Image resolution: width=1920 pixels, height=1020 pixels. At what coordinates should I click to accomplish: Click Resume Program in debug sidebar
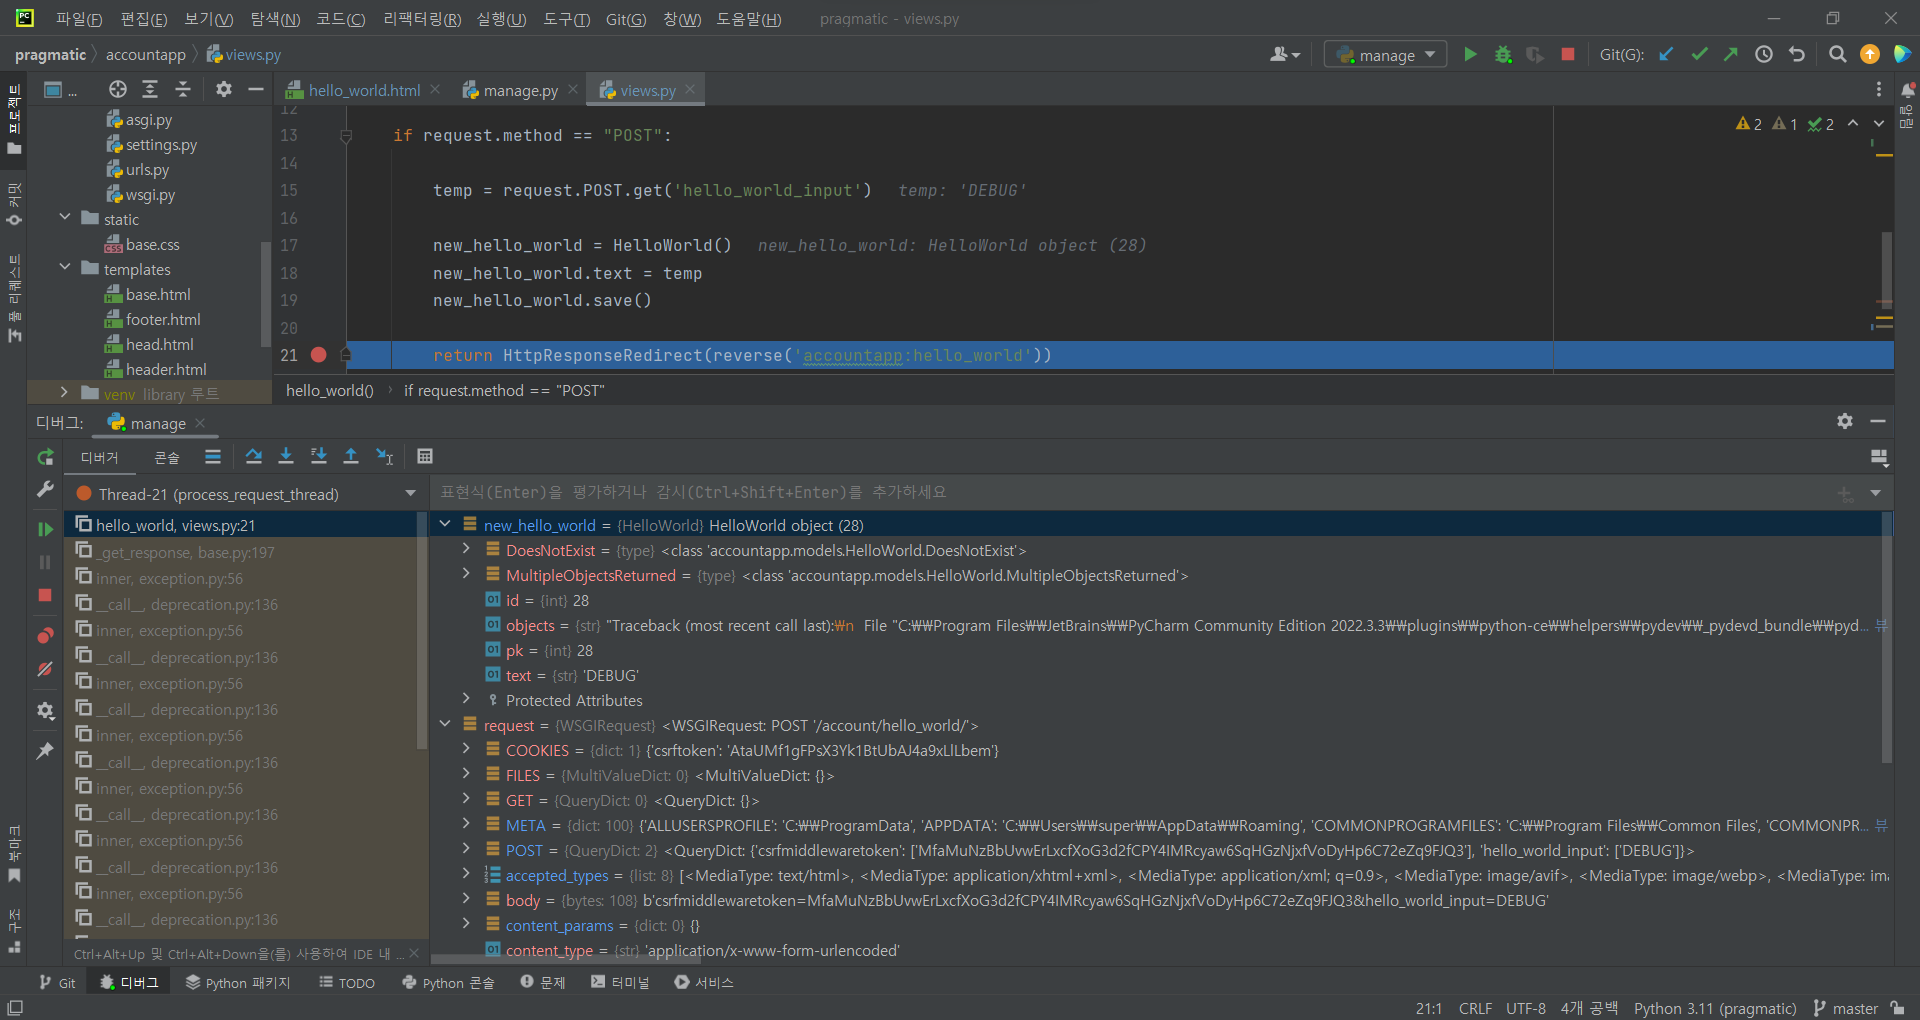pos(45,529)
